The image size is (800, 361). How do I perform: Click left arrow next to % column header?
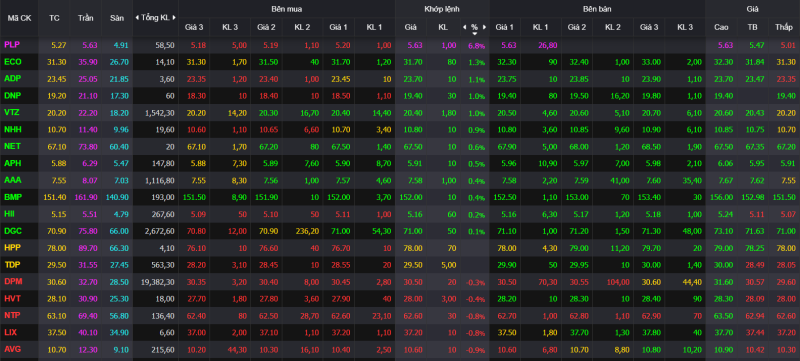click(464, 27)
